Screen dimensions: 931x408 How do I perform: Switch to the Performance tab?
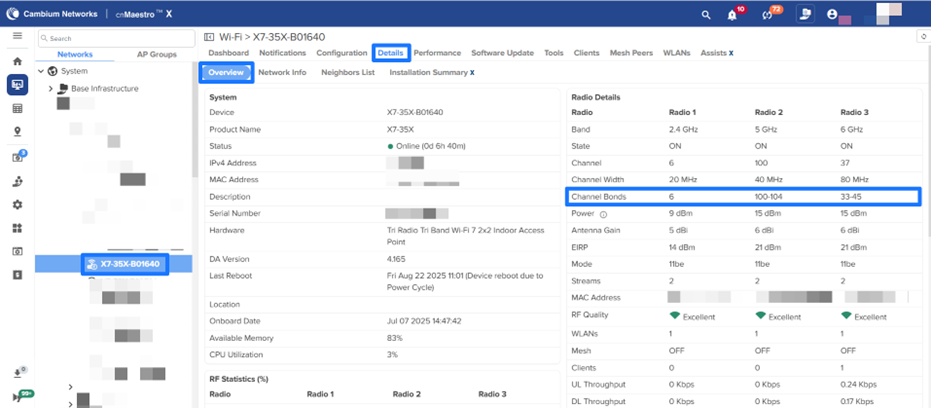[x=437, y=52]
